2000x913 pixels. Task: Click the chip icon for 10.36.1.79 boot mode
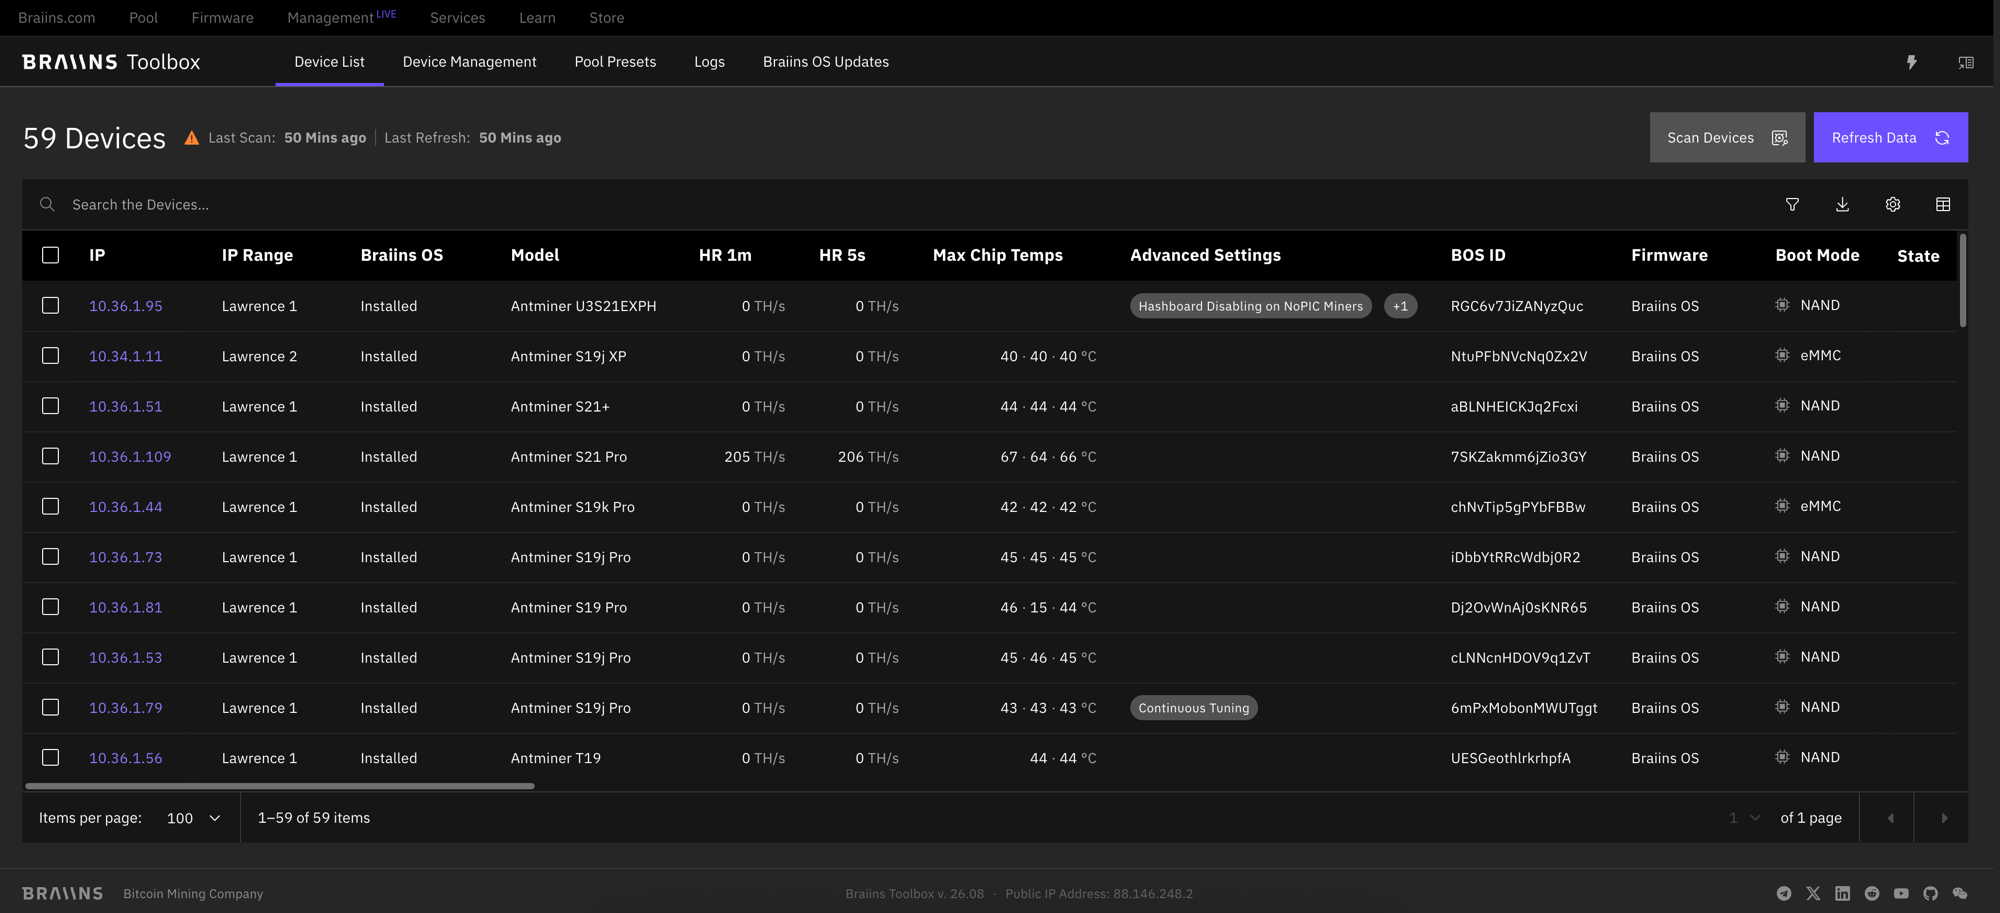1782,707
